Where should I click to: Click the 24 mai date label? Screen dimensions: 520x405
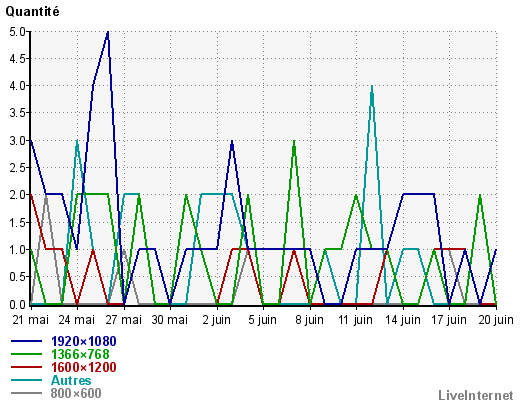77,320
